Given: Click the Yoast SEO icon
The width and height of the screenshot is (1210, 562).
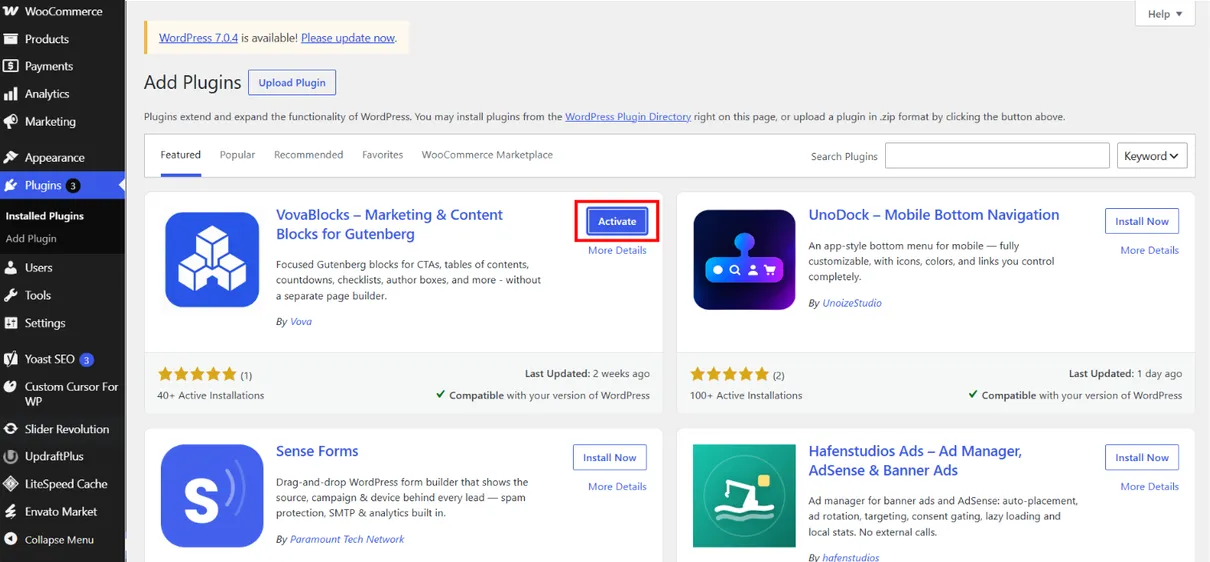Looking at the screenshot, I should click(10, 359).
